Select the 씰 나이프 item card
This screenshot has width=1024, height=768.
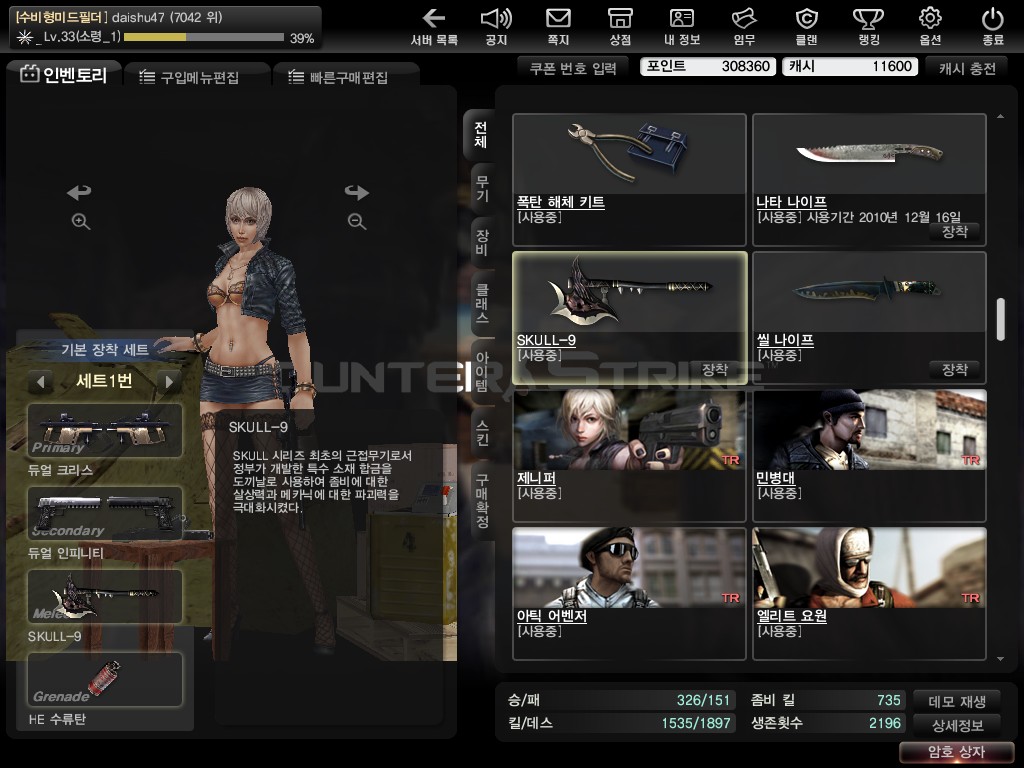(x=869, y=318)
